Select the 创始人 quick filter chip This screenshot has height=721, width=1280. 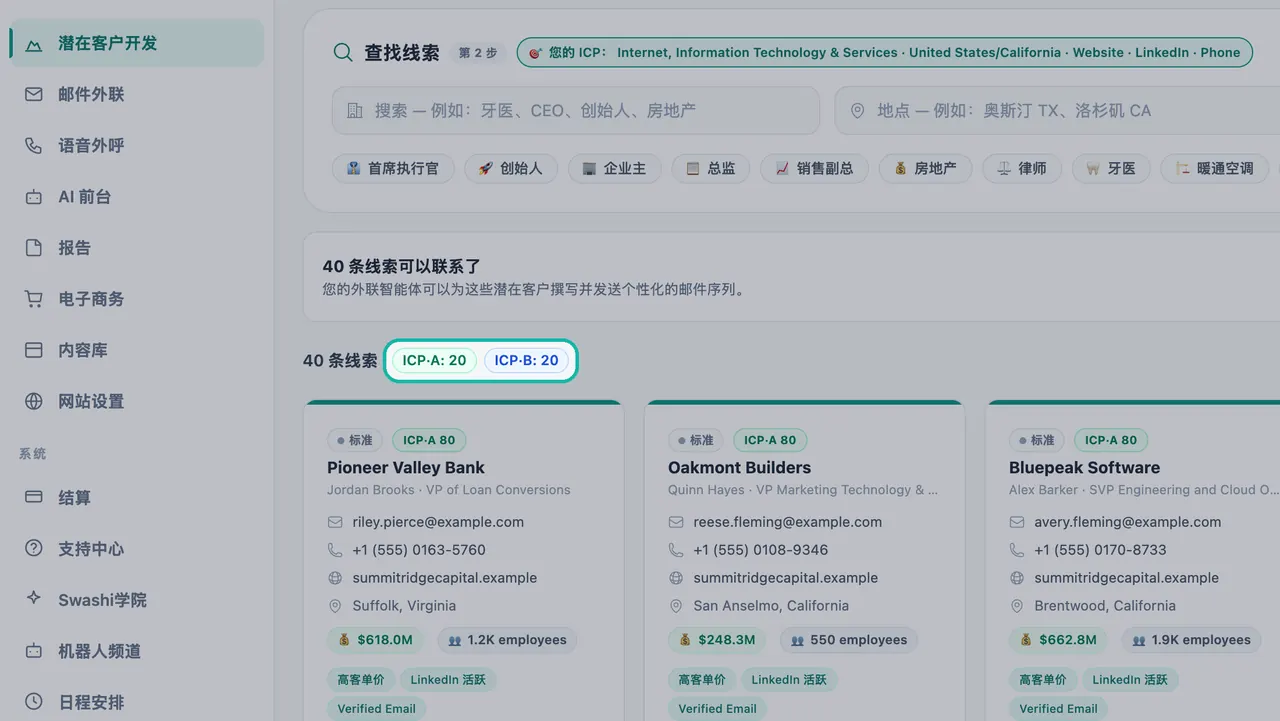510,168
